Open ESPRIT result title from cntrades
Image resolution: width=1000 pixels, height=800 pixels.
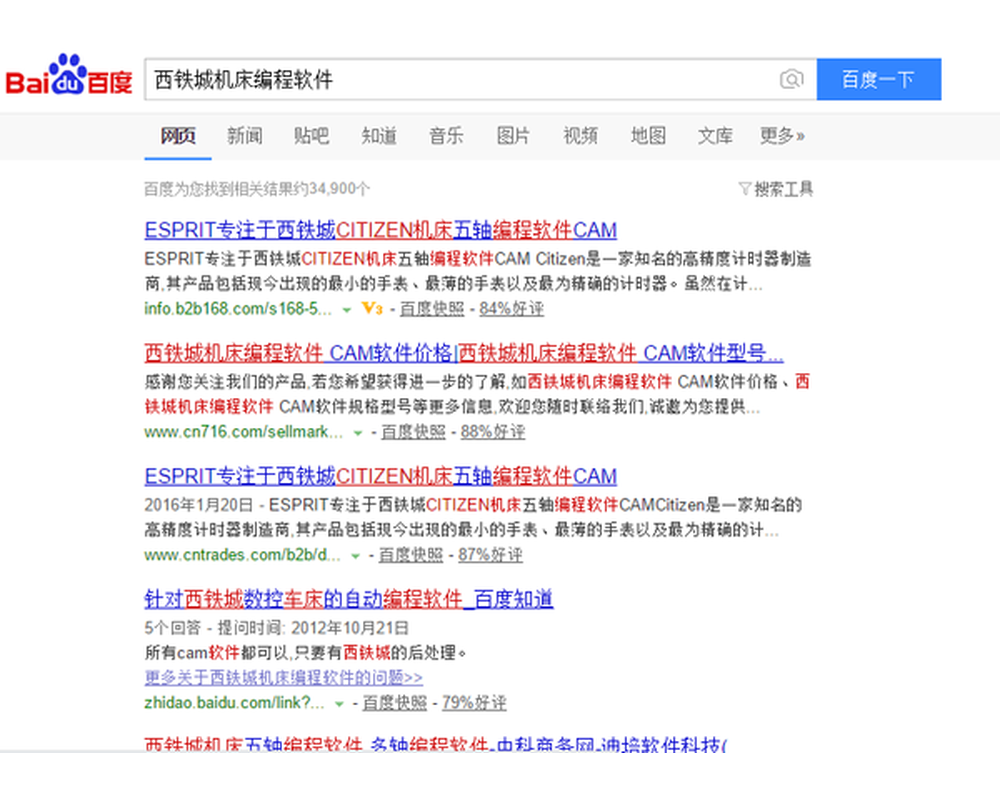click(381, 477)
